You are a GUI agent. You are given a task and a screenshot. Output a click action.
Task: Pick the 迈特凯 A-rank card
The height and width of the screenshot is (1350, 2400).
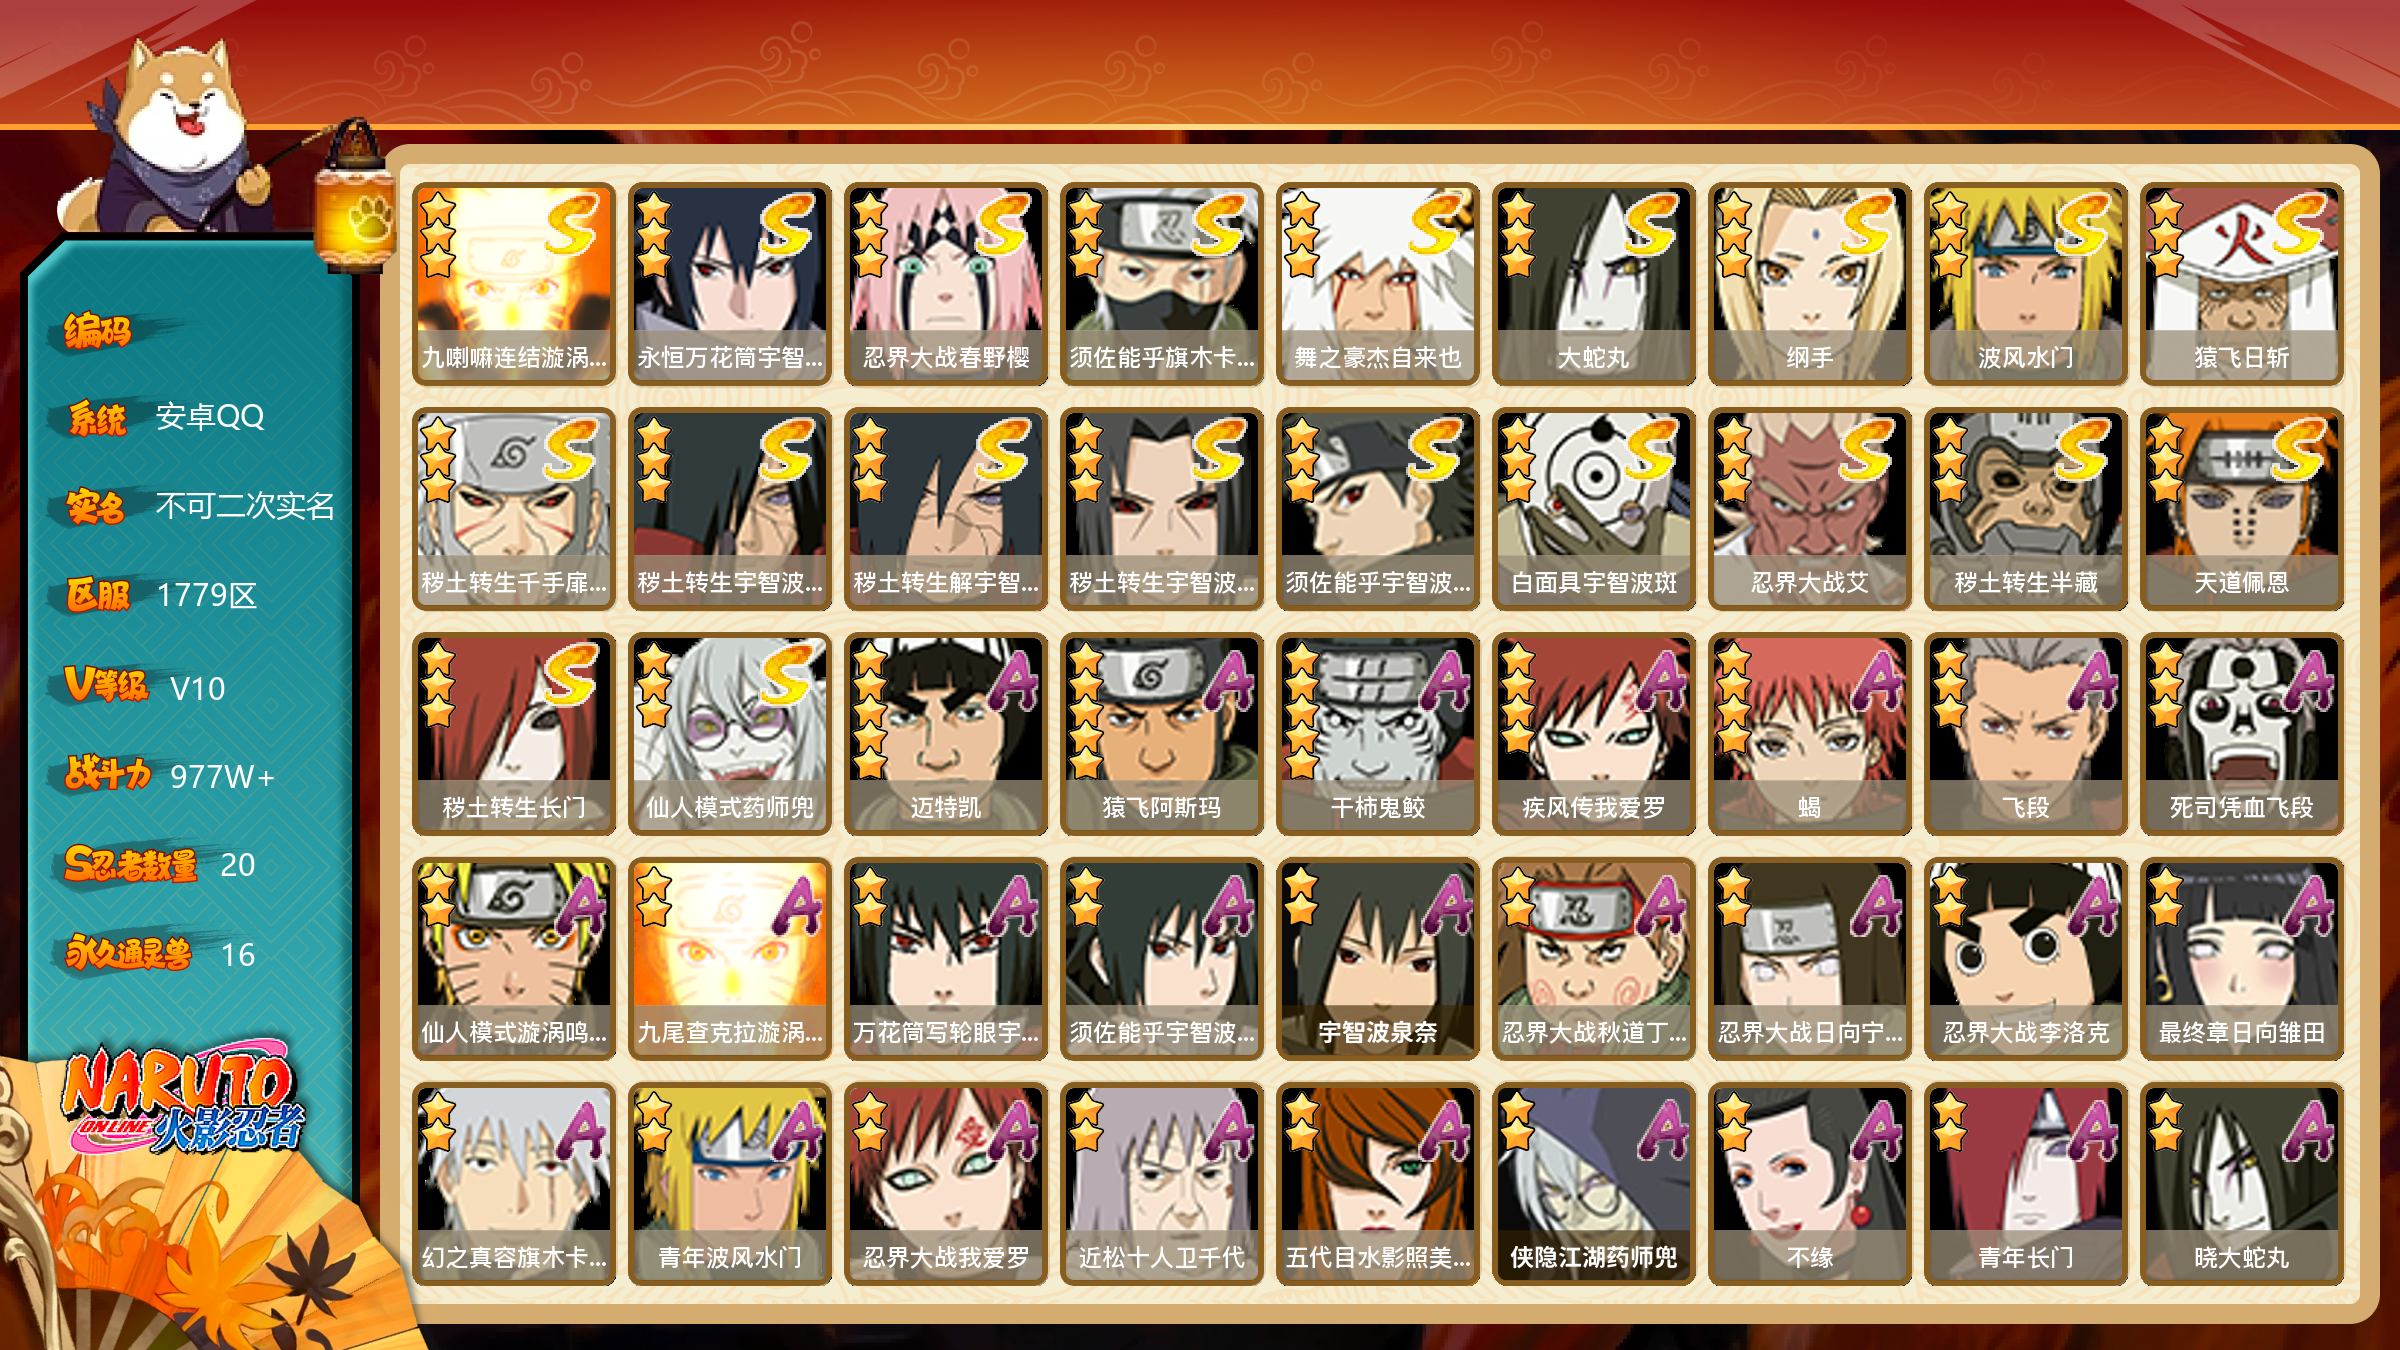point(945,734)
